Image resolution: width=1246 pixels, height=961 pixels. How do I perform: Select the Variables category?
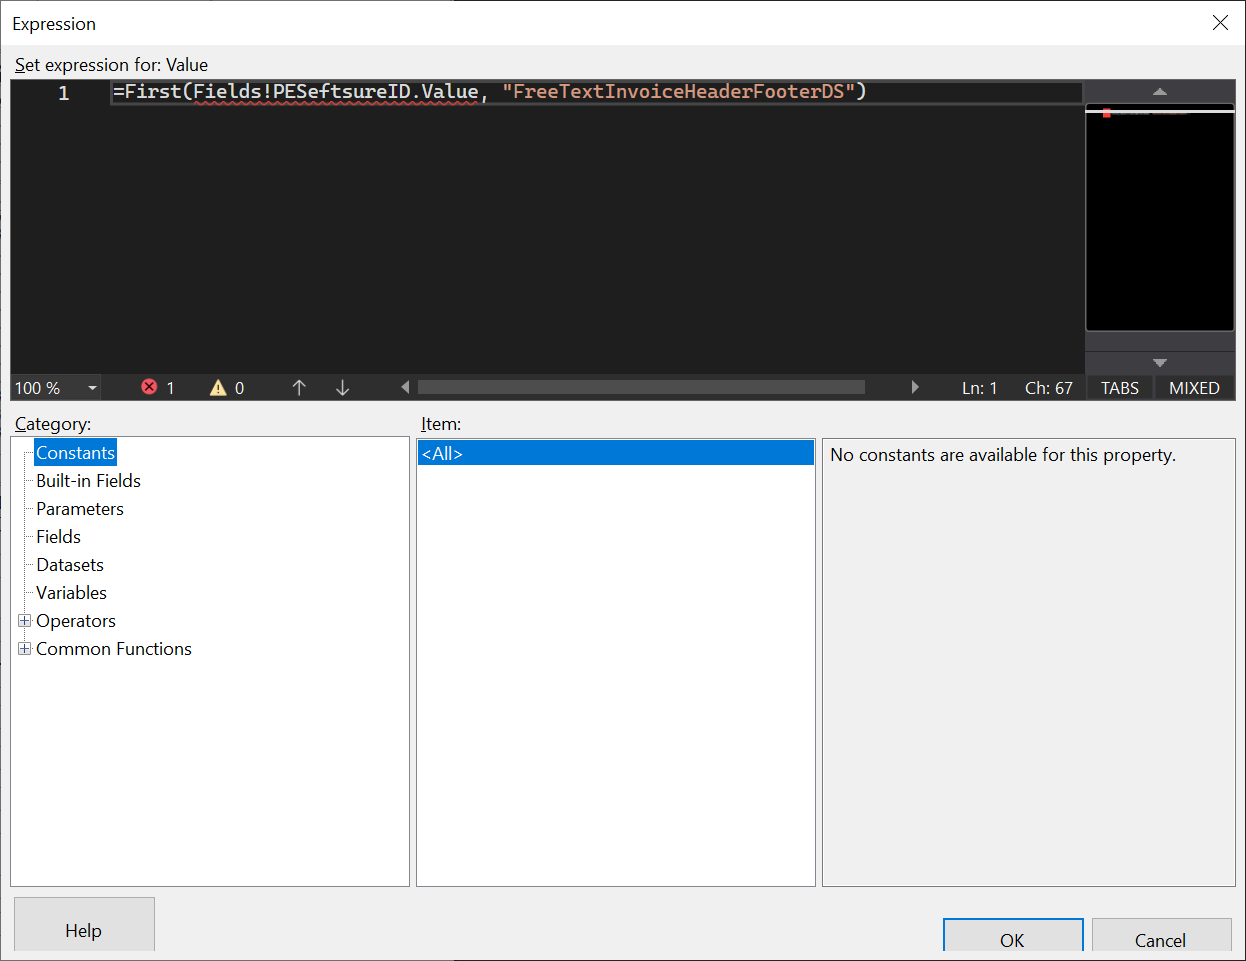(71, 593)
